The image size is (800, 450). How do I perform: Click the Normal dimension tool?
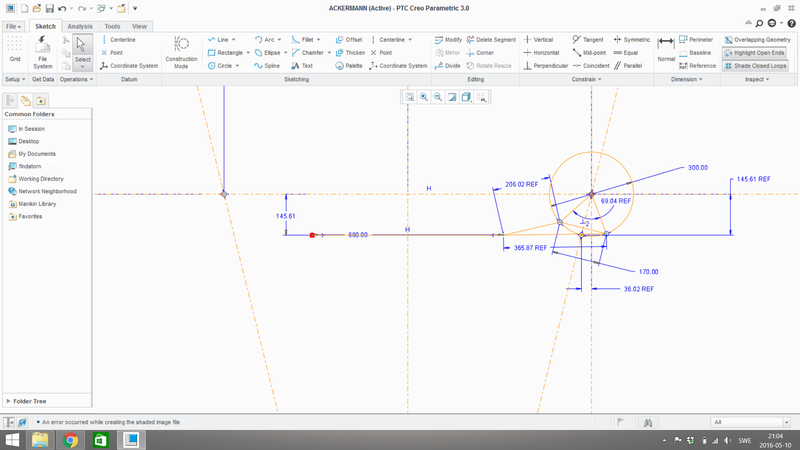pyautogui.click(x=666, y=49)
